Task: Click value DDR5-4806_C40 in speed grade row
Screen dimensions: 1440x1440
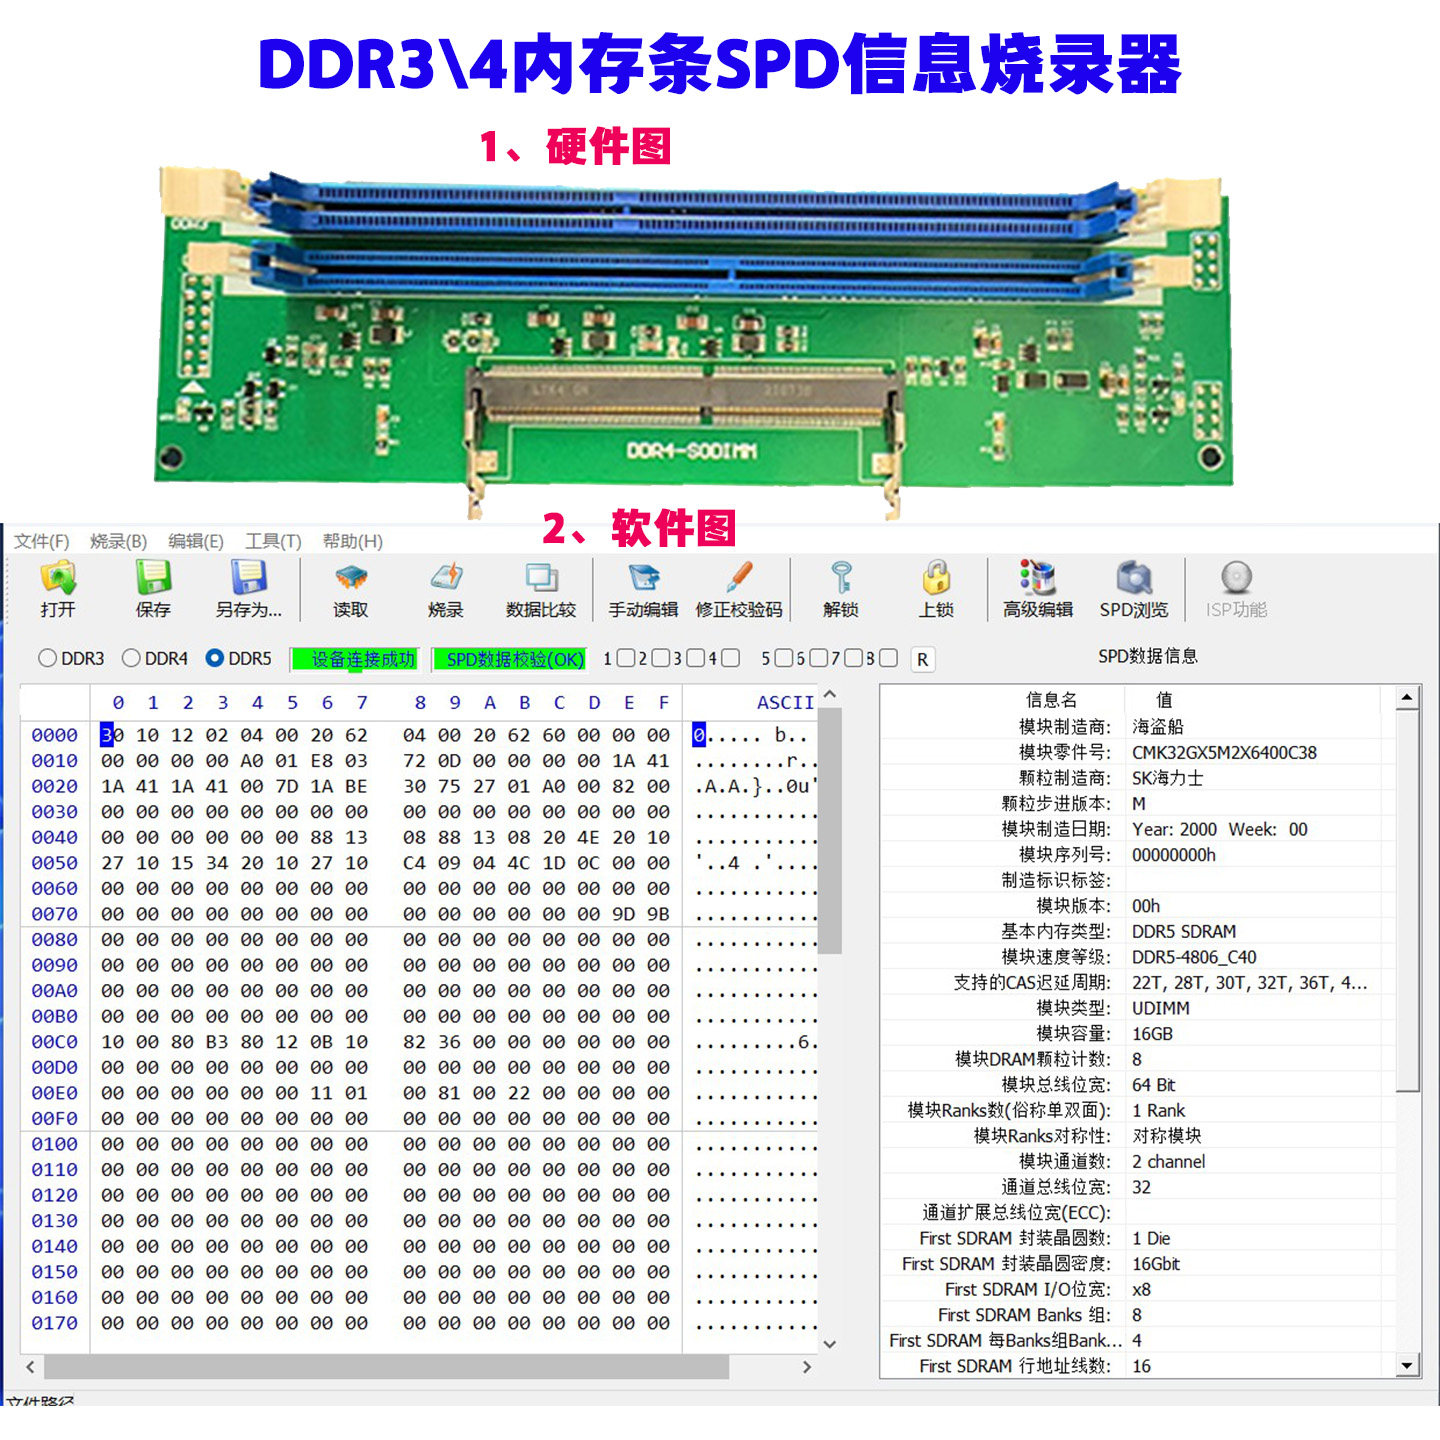Action: click(1194, 957)
